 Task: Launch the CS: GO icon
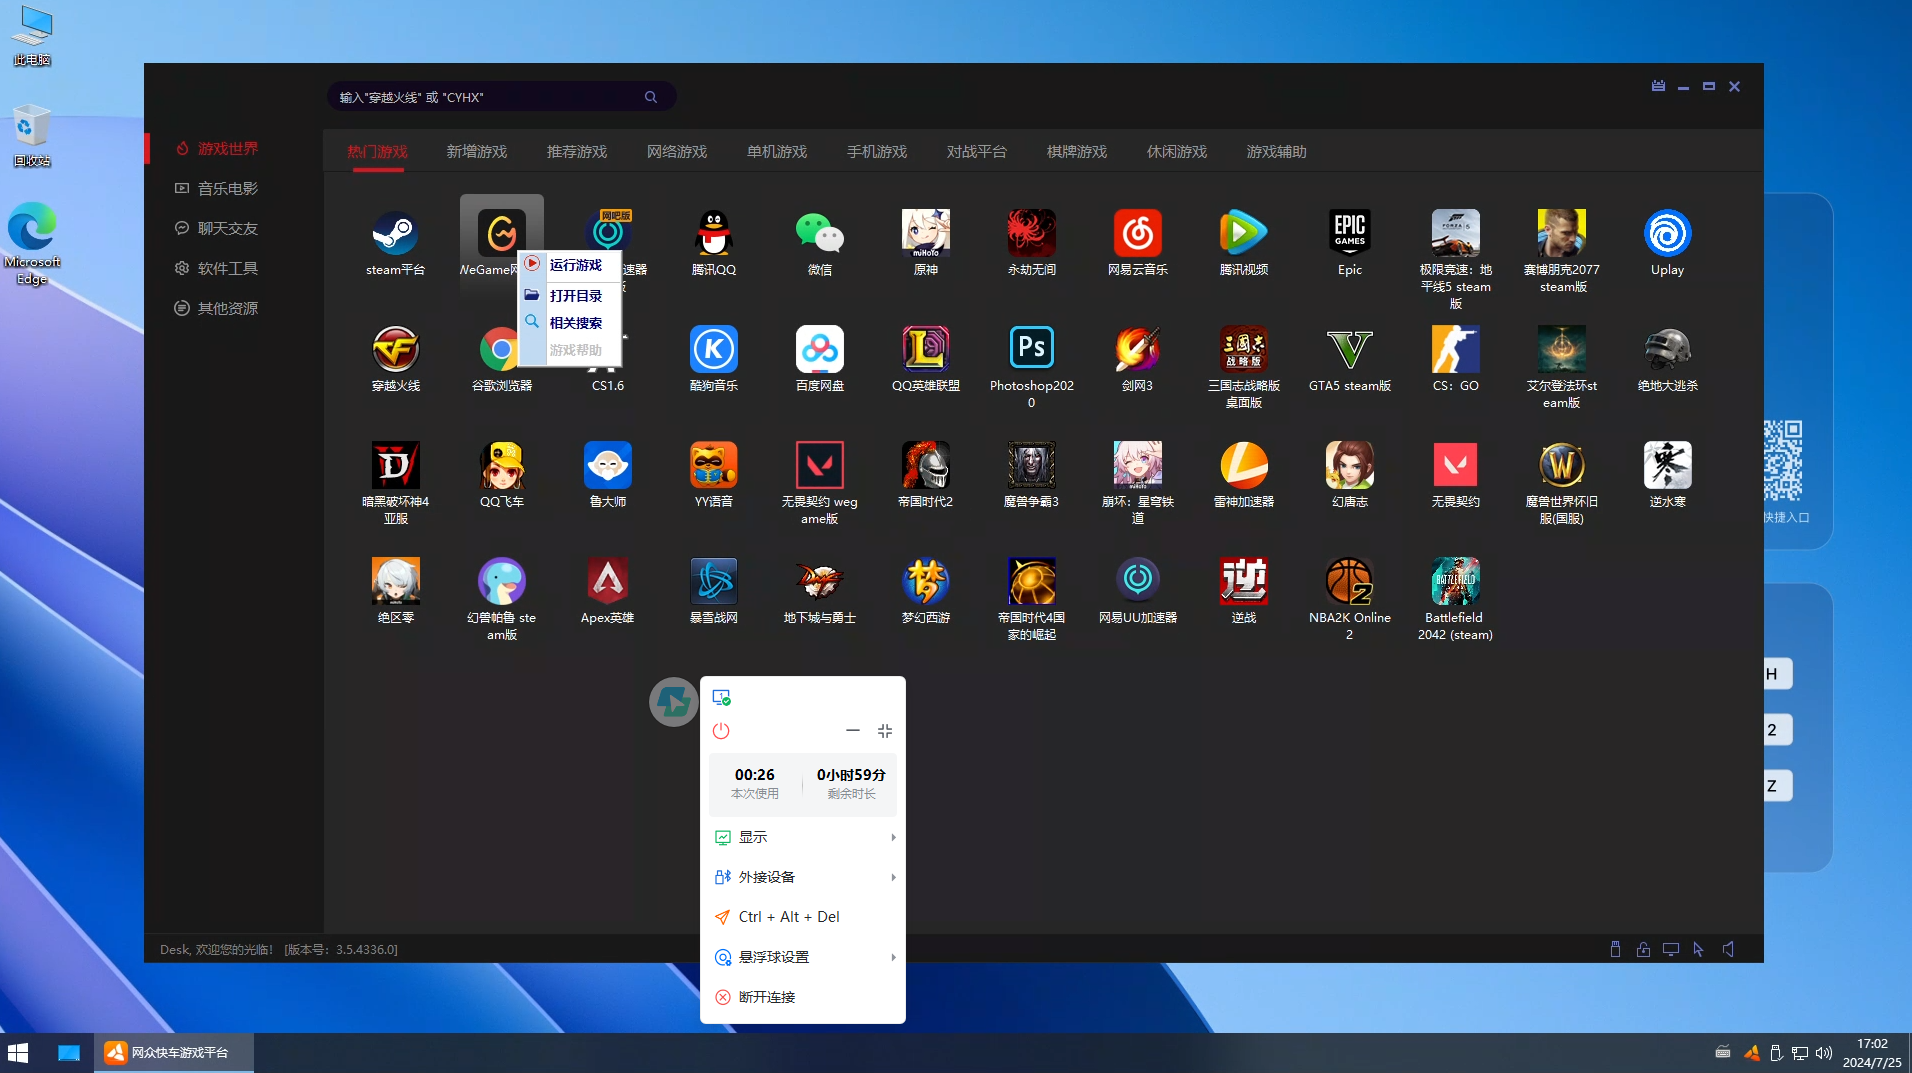(1455, 349)
